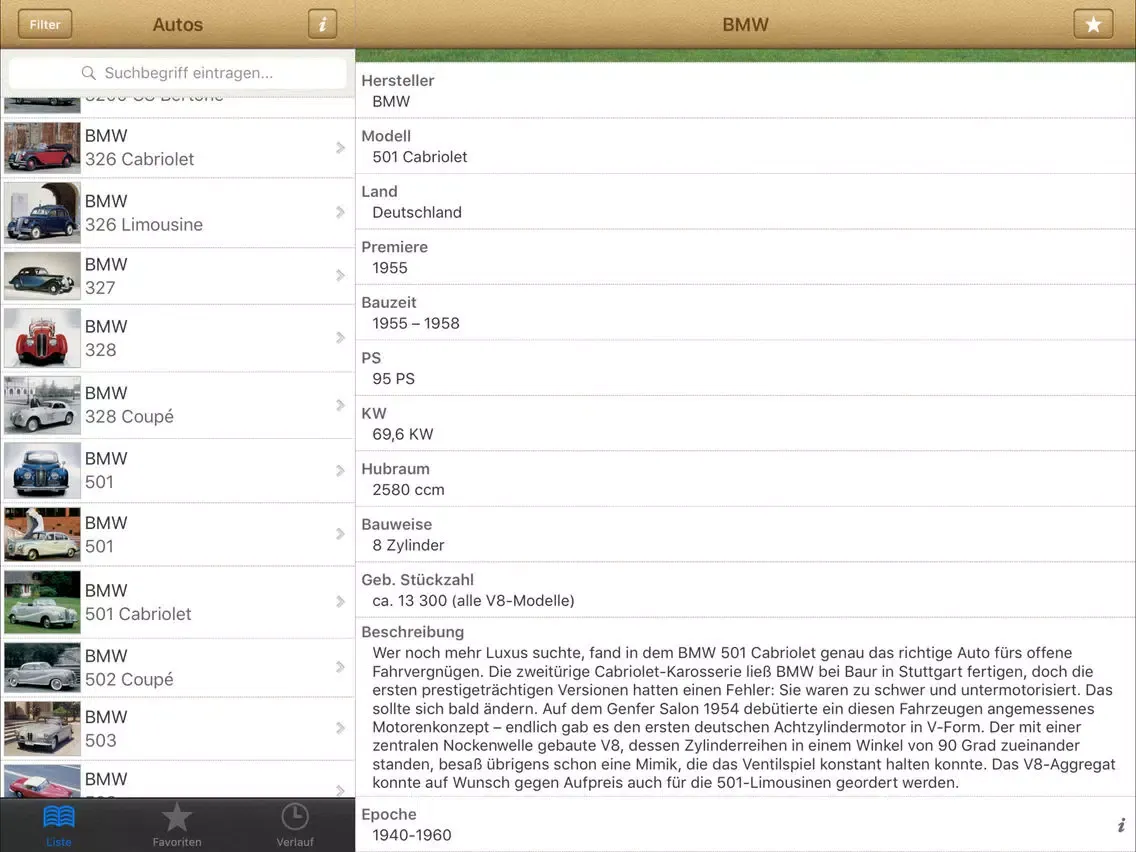Select the '502 Coupé' list entry text
The image size is (1136, 852).
click(129, 680)
